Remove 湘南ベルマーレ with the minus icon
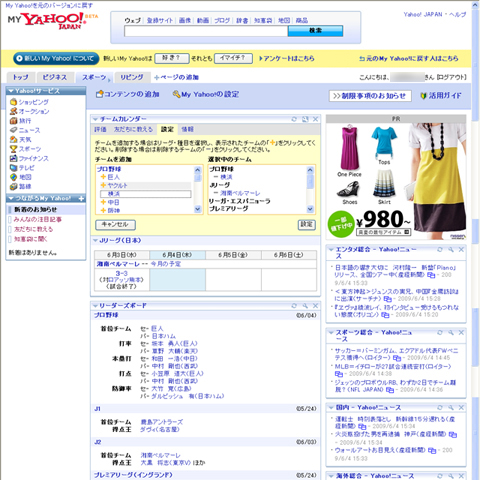 pyautogui.click(x=216, y=193)
